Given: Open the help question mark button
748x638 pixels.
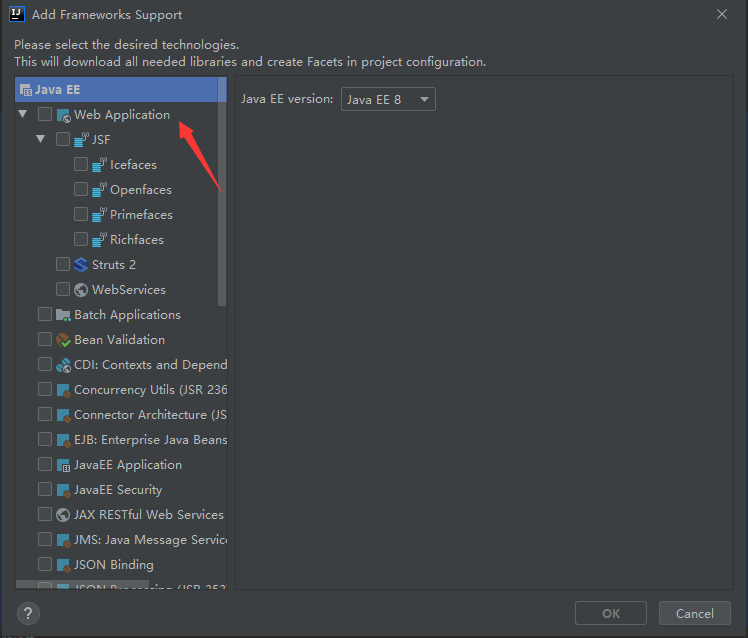Looking at the screenshot, I should pos(29,613).
